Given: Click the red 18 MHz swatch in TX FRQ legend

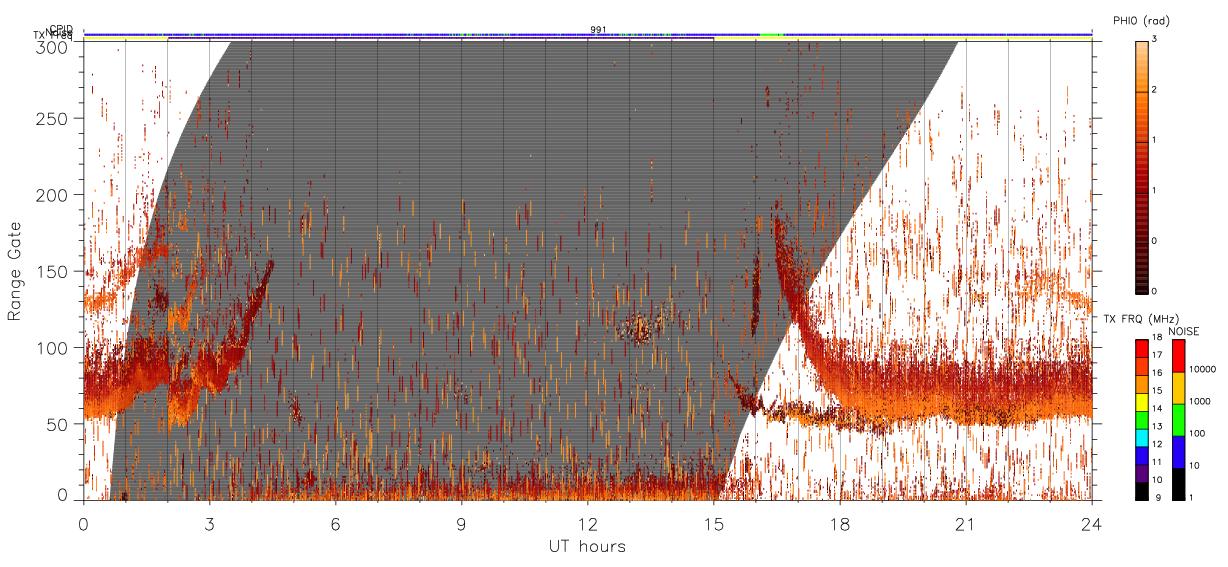Looking at the screenshot, I should pos(1141,348).
